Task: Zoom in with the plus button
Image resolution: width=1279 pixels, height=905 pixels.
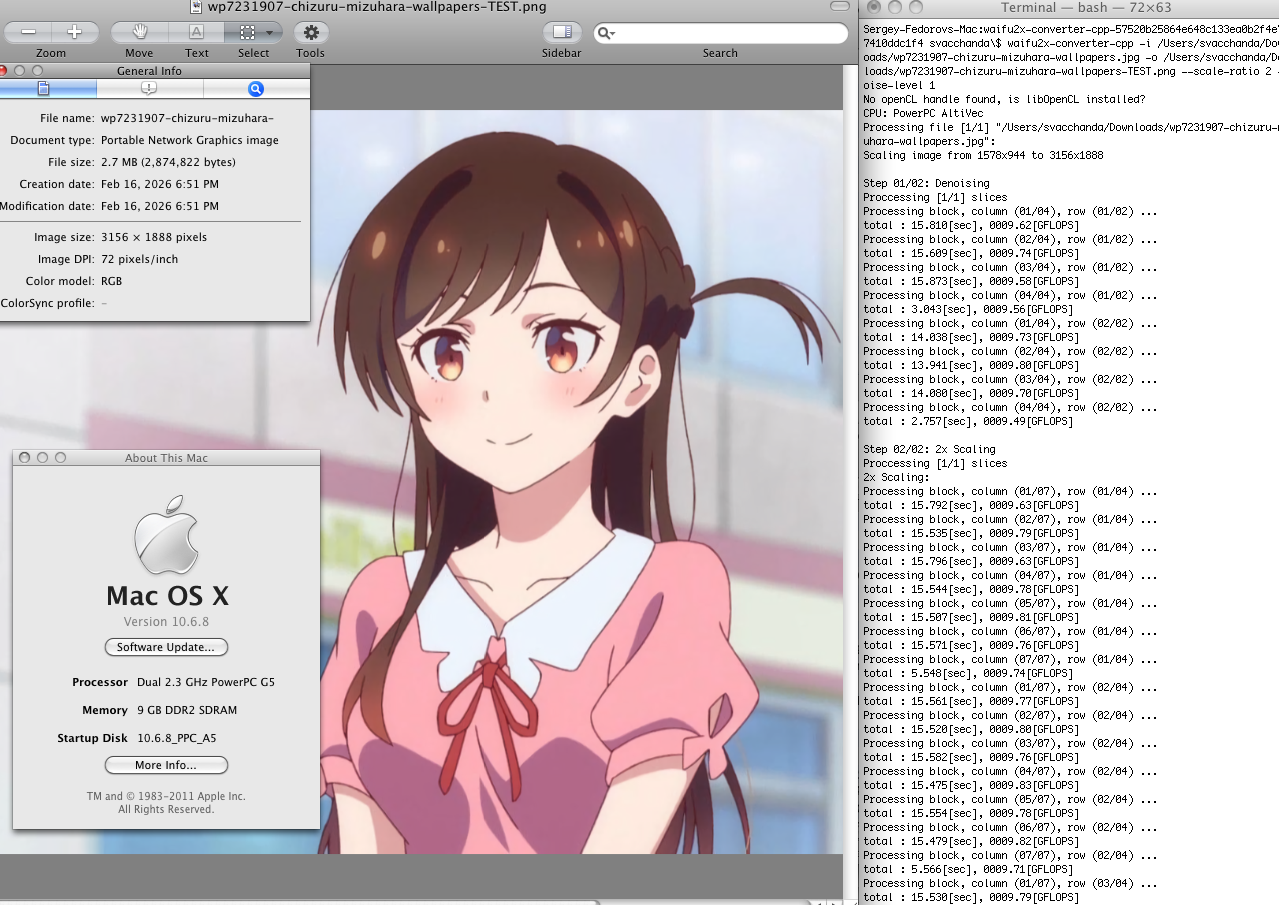Action: click(x=75, y=32)
